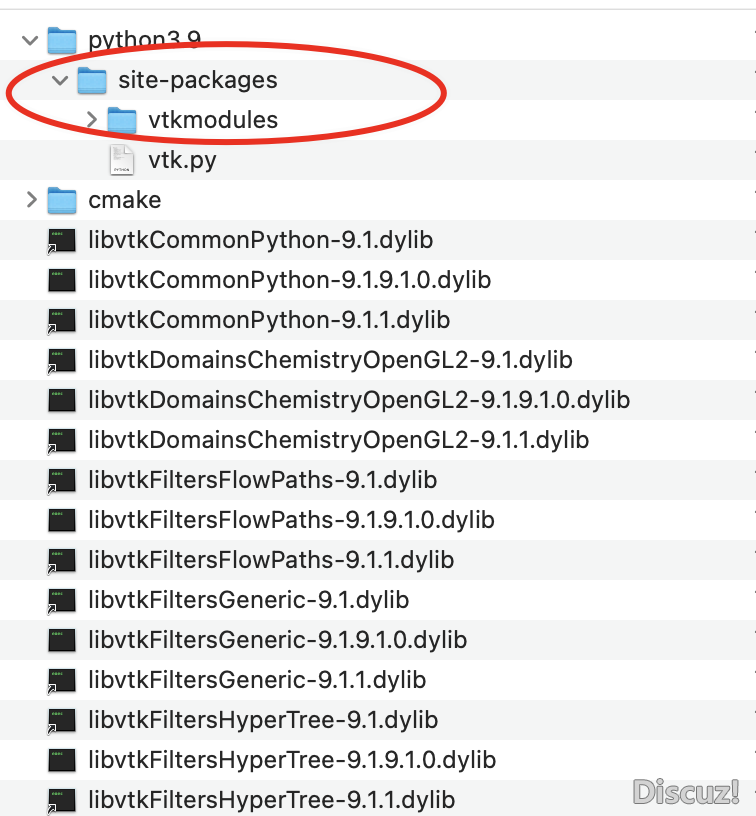Collapse the site-packages folder chevron
This screenshot has height=816, width=756.
[x=60, y=80]
